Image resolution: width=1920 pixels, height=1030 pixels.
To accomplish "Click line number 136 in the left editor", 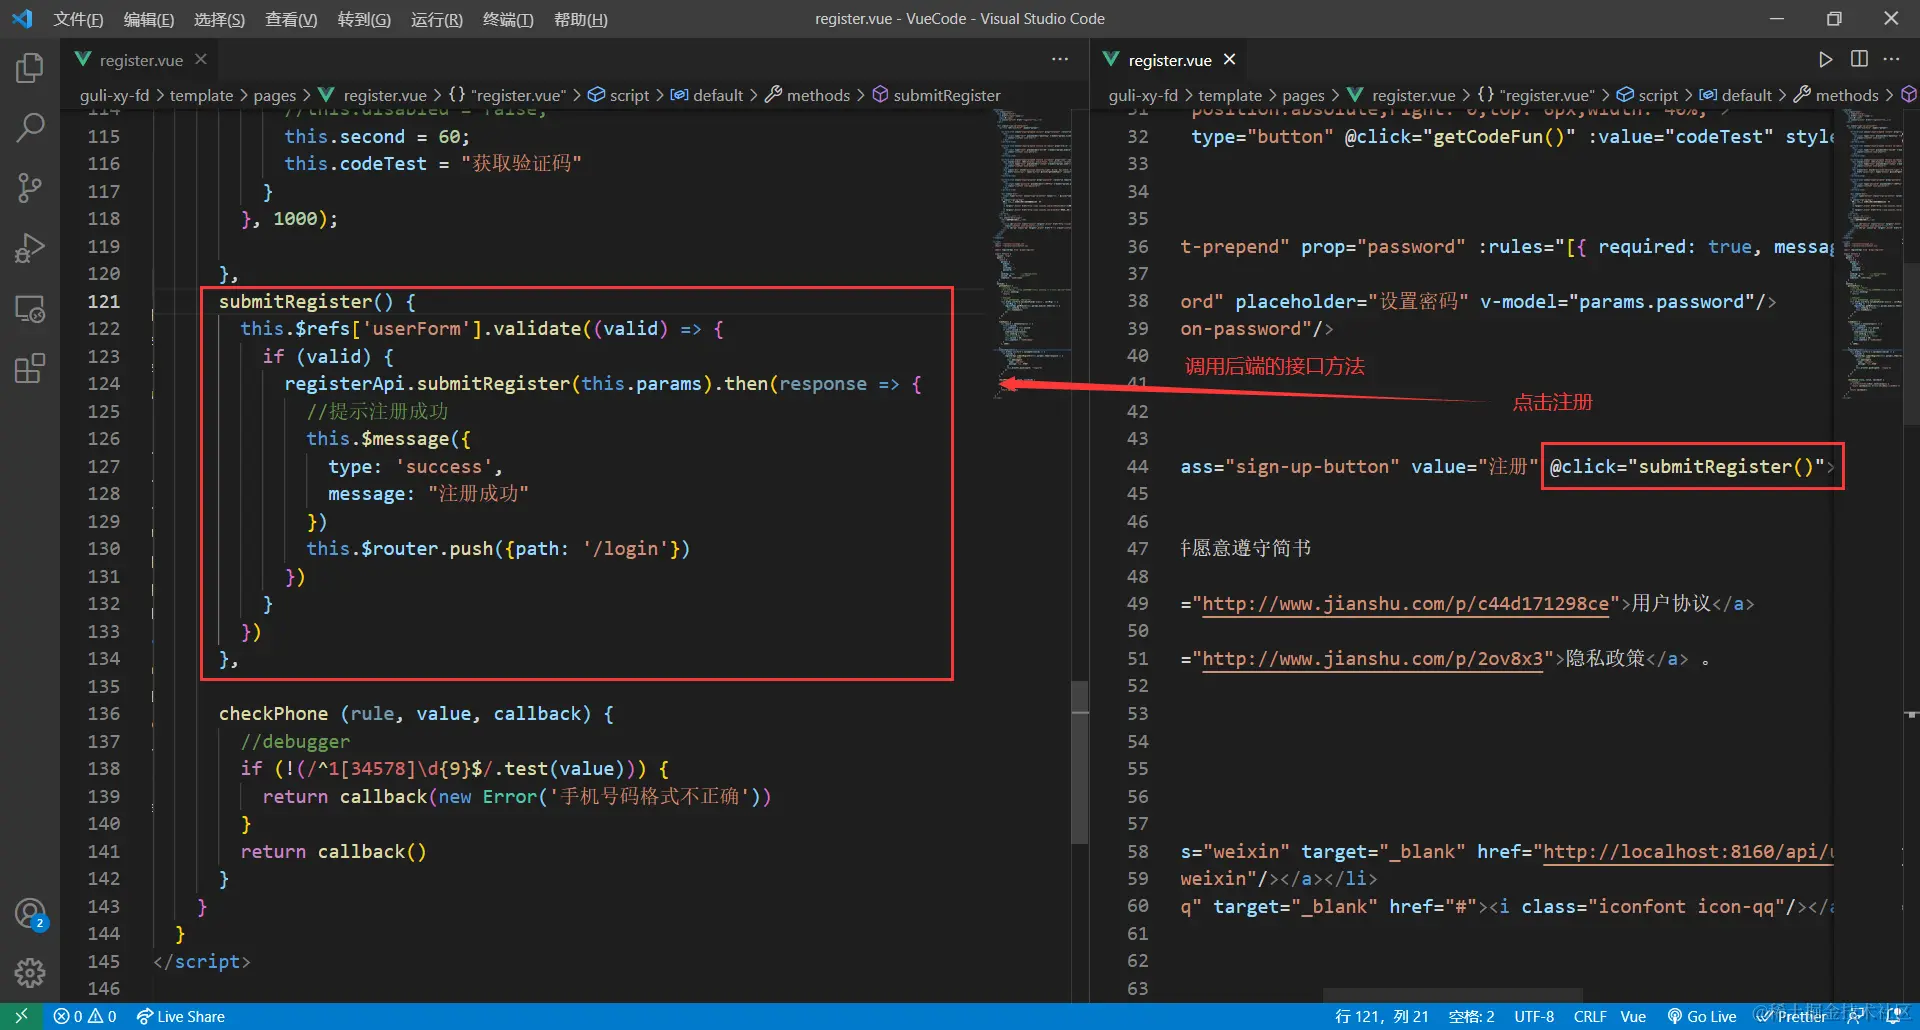I will [104, 714].
